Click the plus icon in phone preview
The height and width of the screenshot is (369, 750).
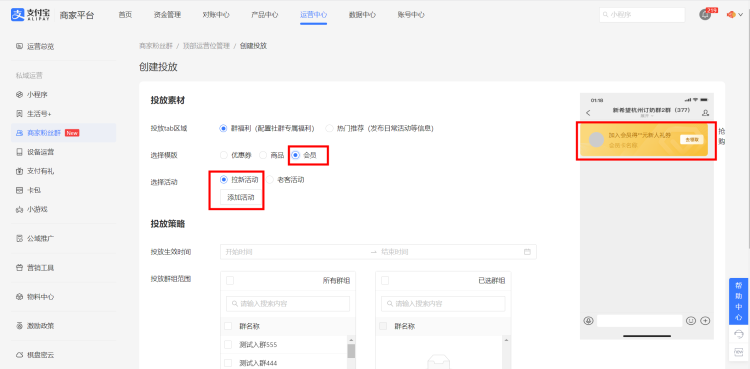[705, 321]
